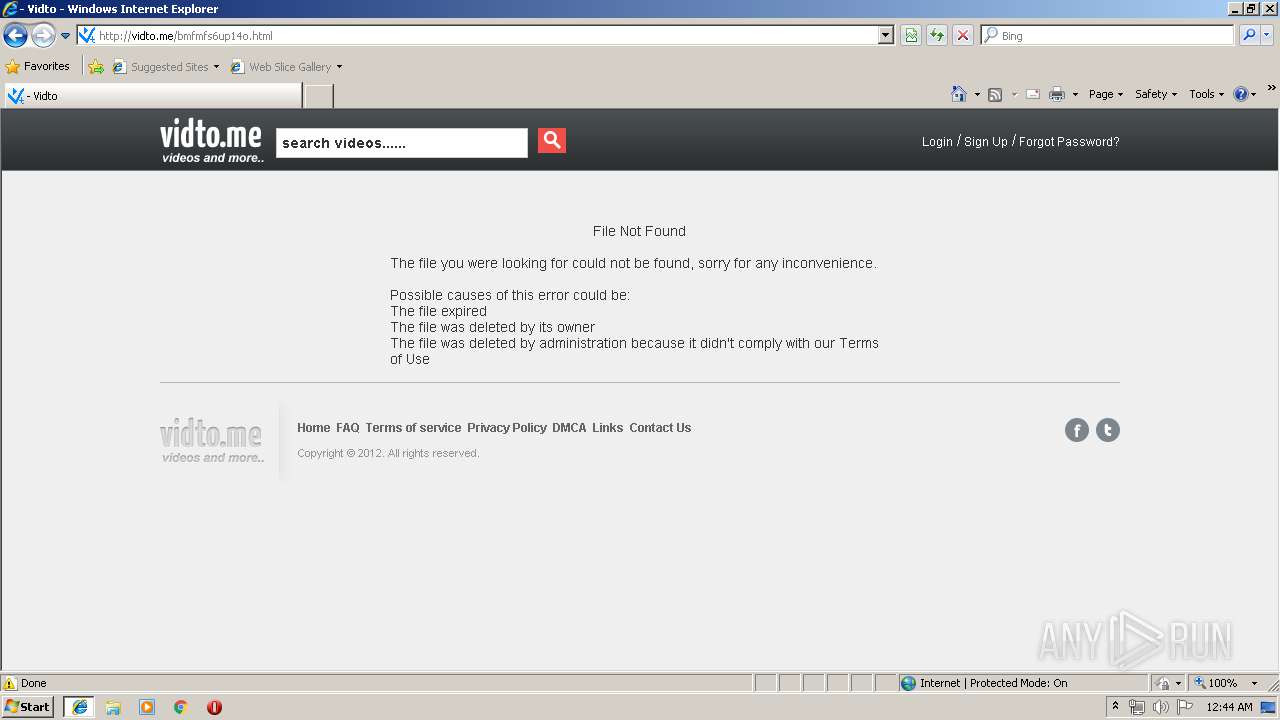
Task: Open the status bar security lock dropdown
Action: (1168, 684)
